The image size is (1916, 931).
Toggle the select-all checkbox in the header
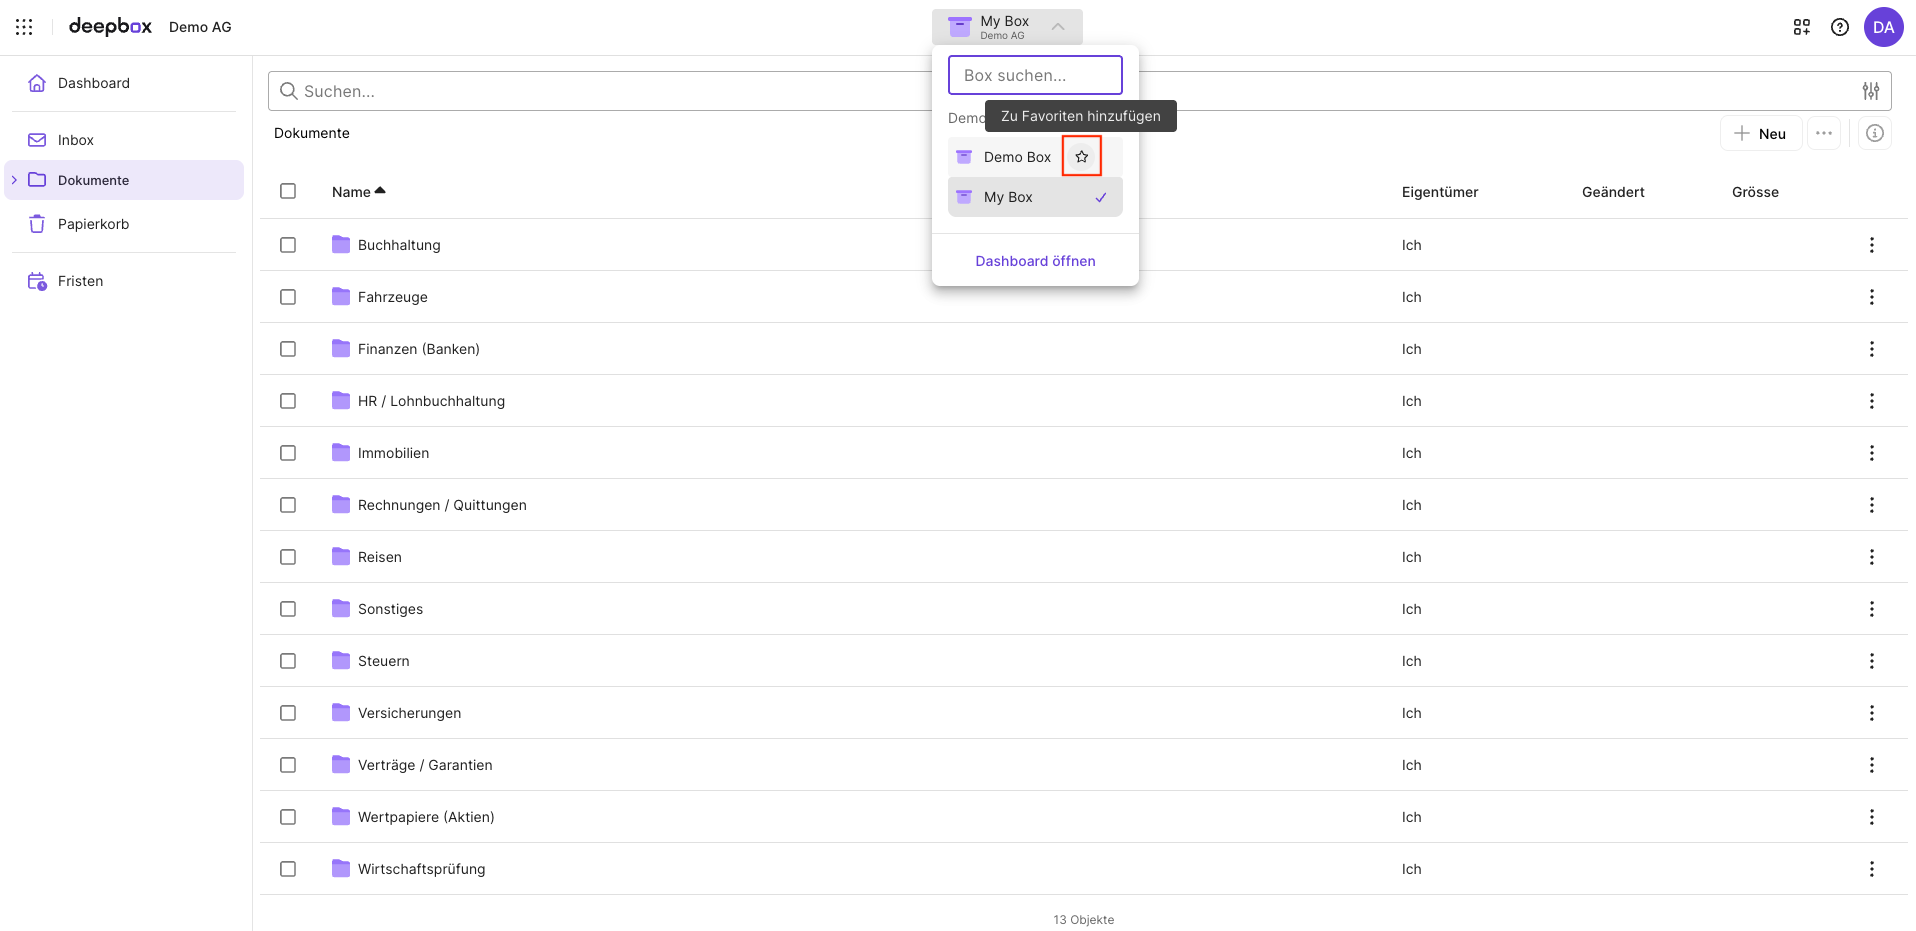(x=288, y=191)
